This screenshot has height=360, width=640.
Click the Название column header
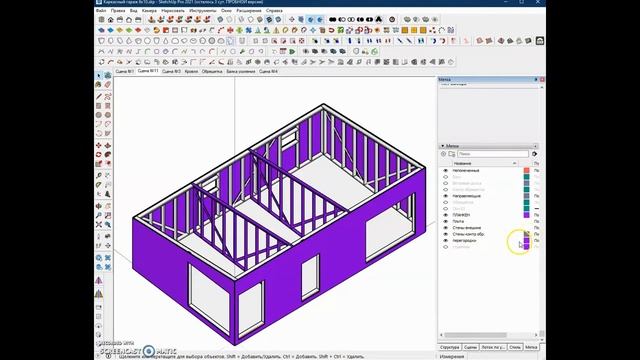pos(485,163)
